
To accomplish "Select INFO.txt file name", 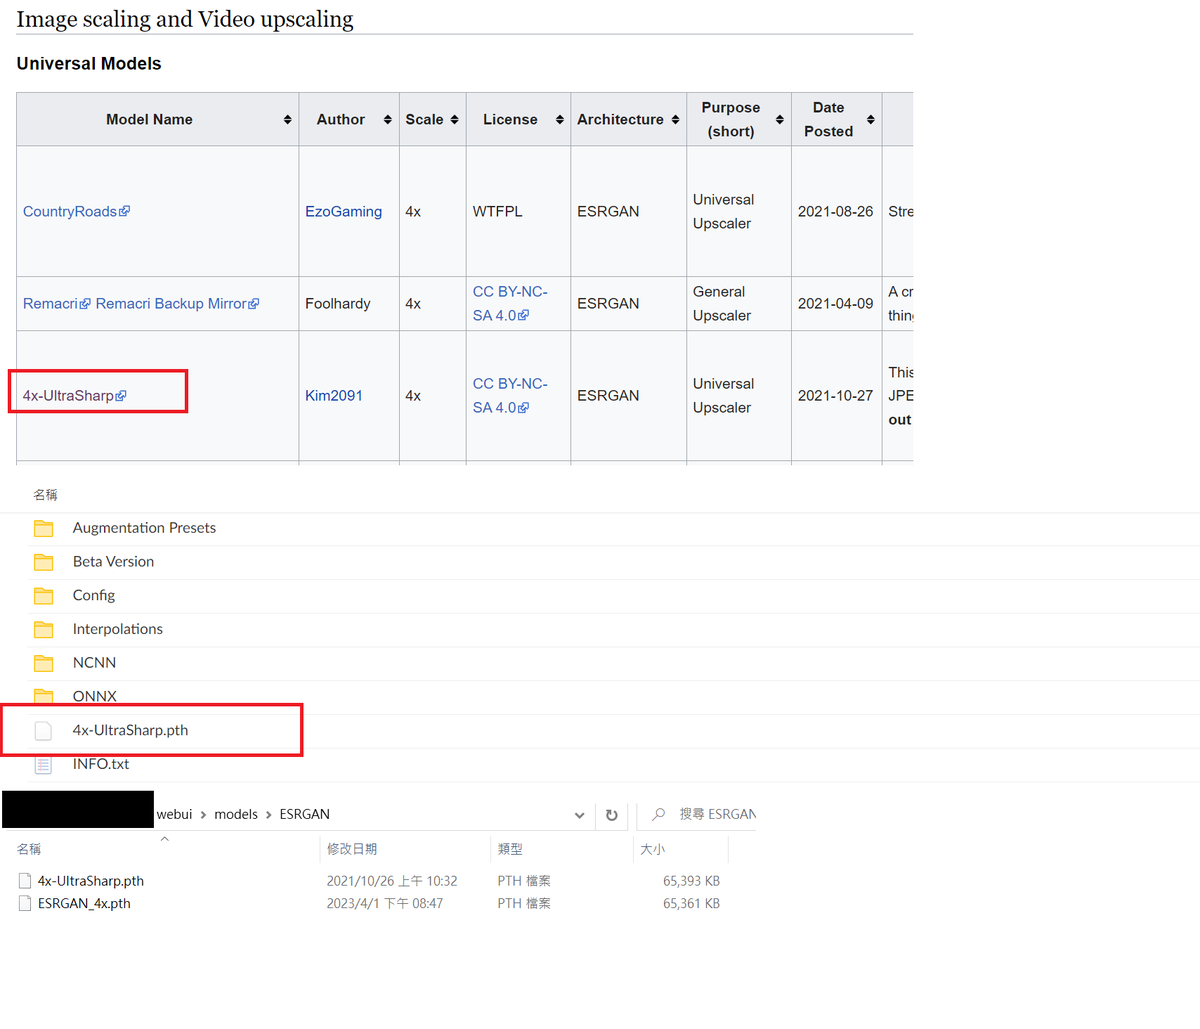I will (101, 764).
